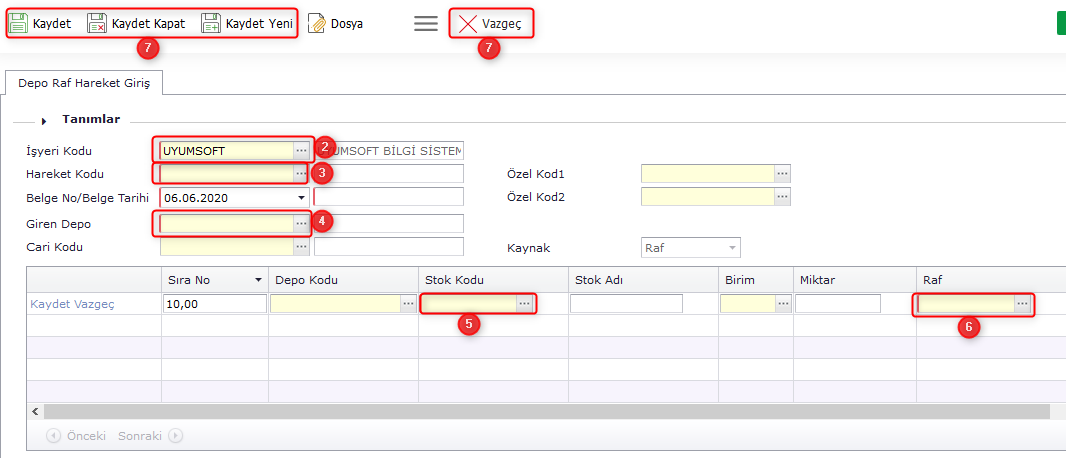Viewport: 1066px width, 458px height.
Task: Open Hareket Kodu lookup ellipsis button
Action: pyautogui.click(x=301, y=174)
